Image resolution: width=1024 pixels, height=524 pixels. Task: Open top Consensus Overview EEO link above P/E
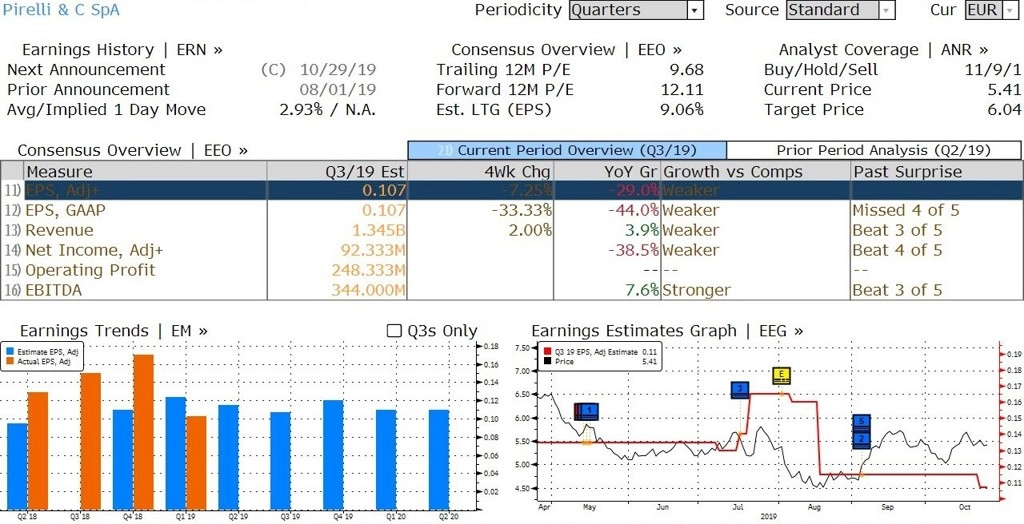(566, 50)
